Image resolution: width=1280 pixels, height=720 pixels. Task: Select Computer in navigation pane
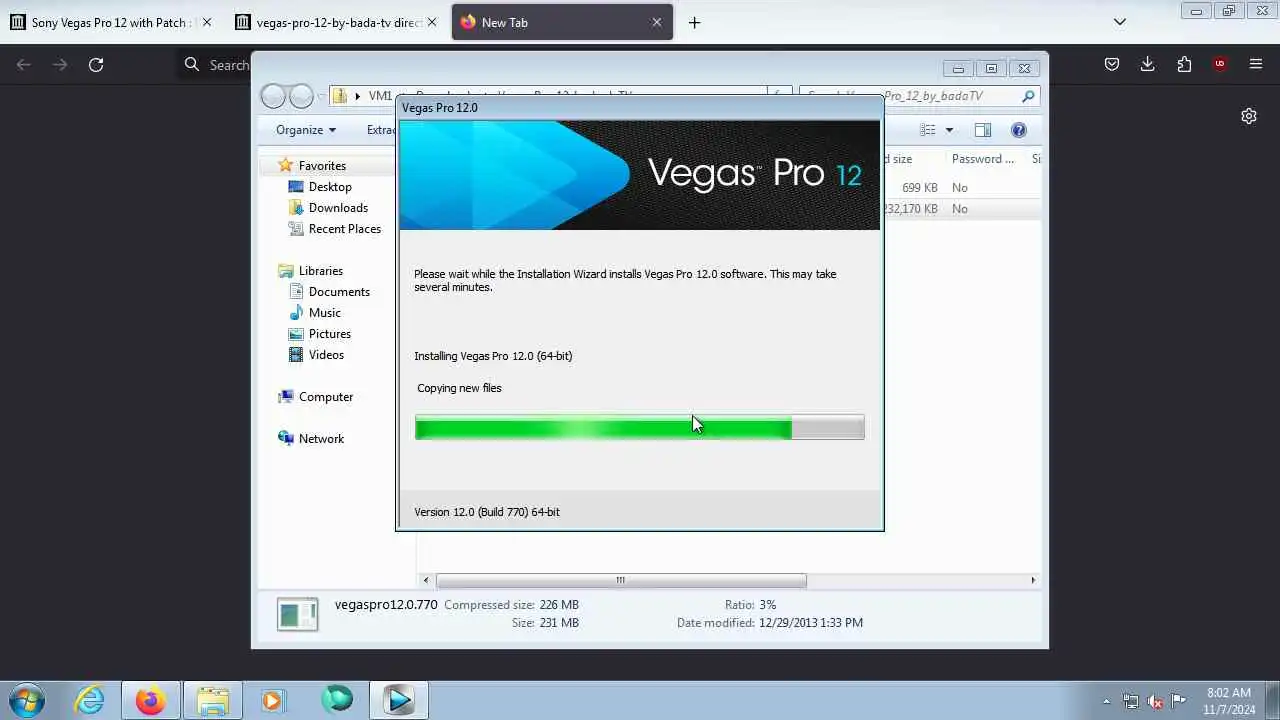(x=326, y=397)
